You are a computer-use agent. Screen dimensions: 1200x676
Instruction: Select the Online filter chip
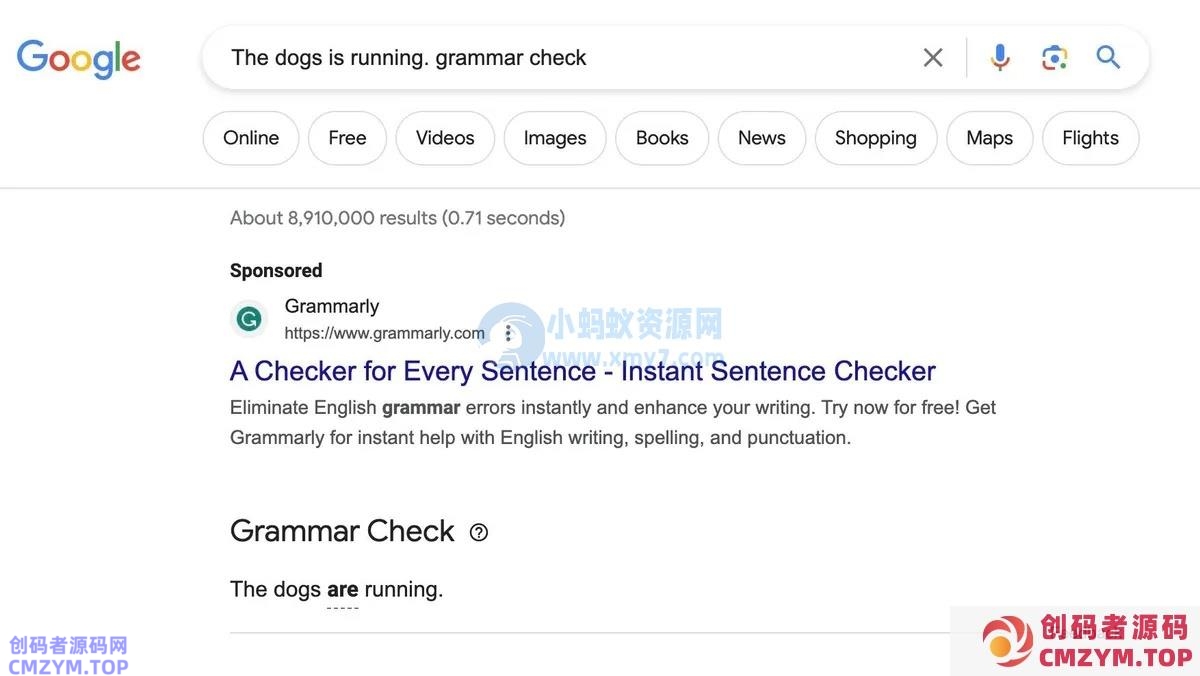coord(251,138)
